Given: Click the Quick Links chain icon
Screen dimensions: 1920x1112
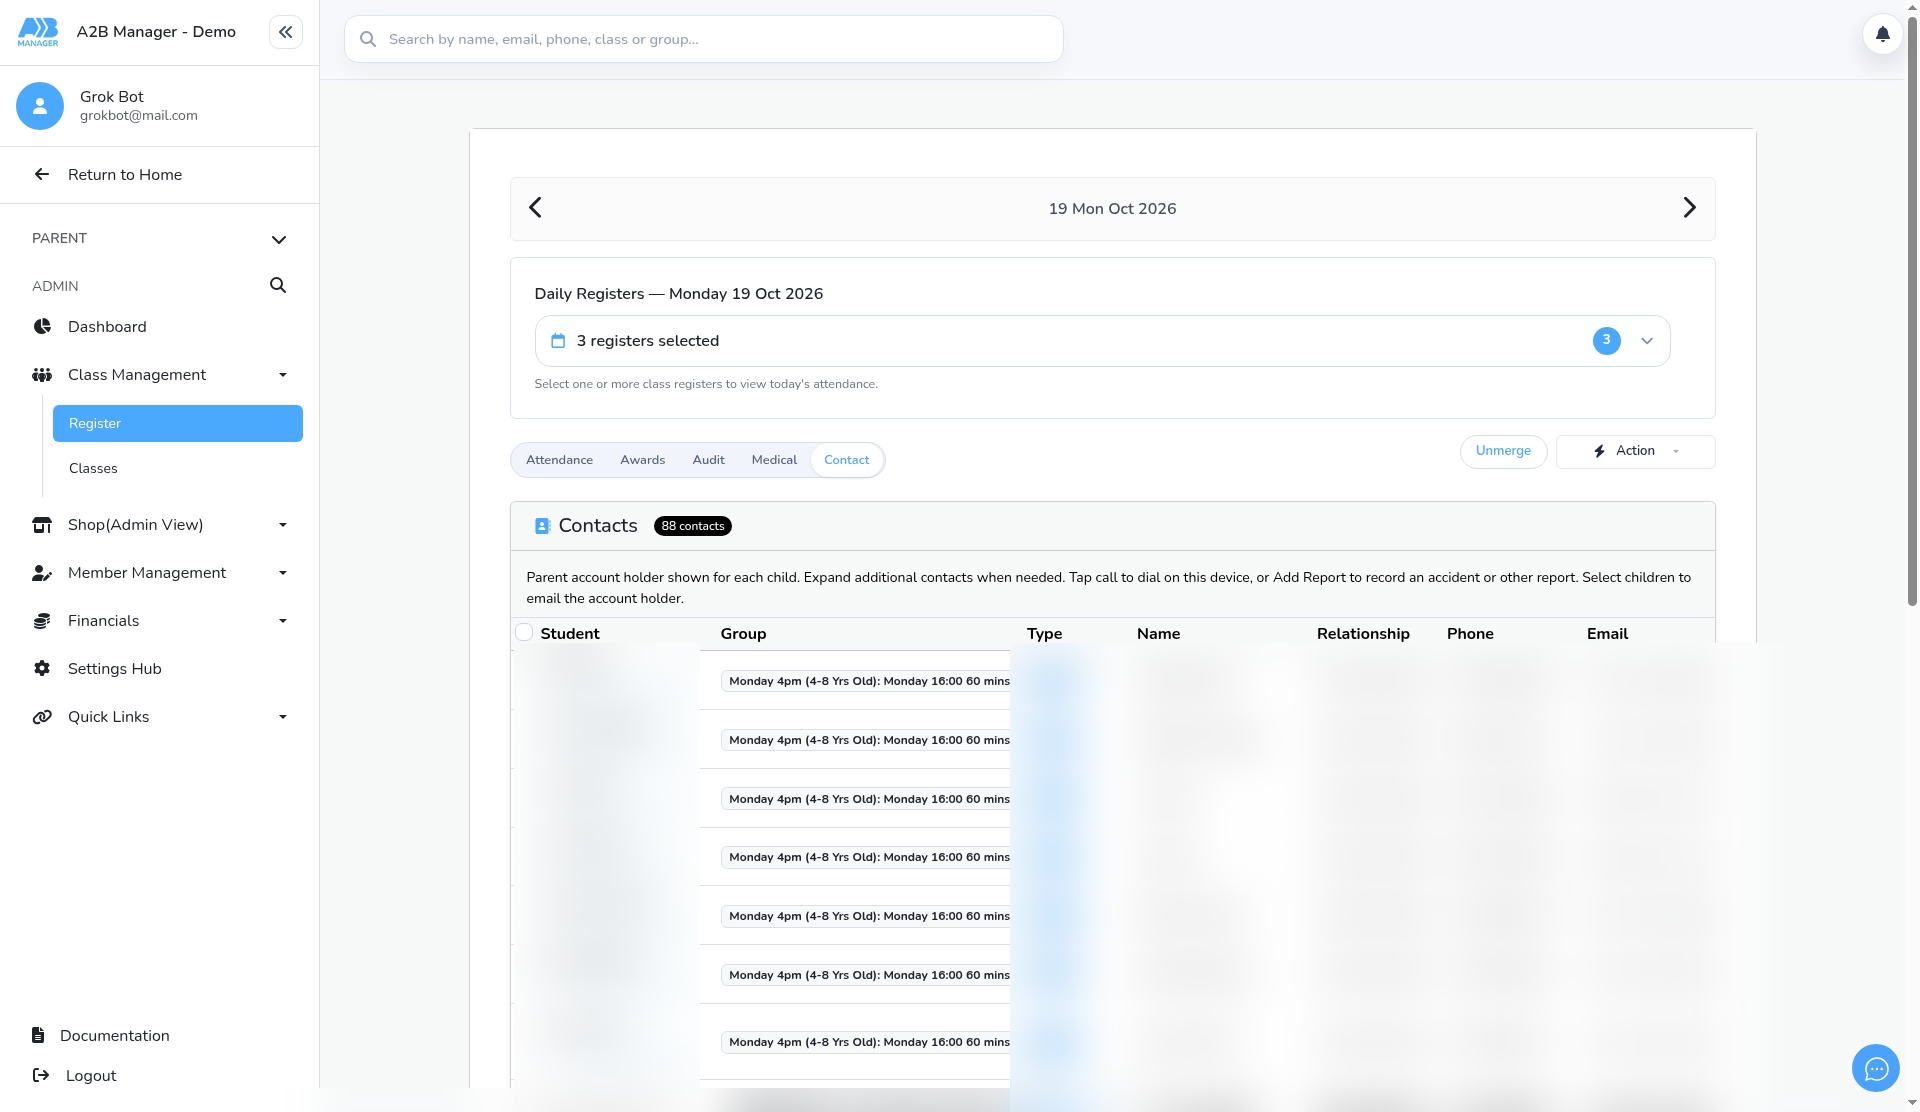Looking at the screenshot, I should (42, 717).
